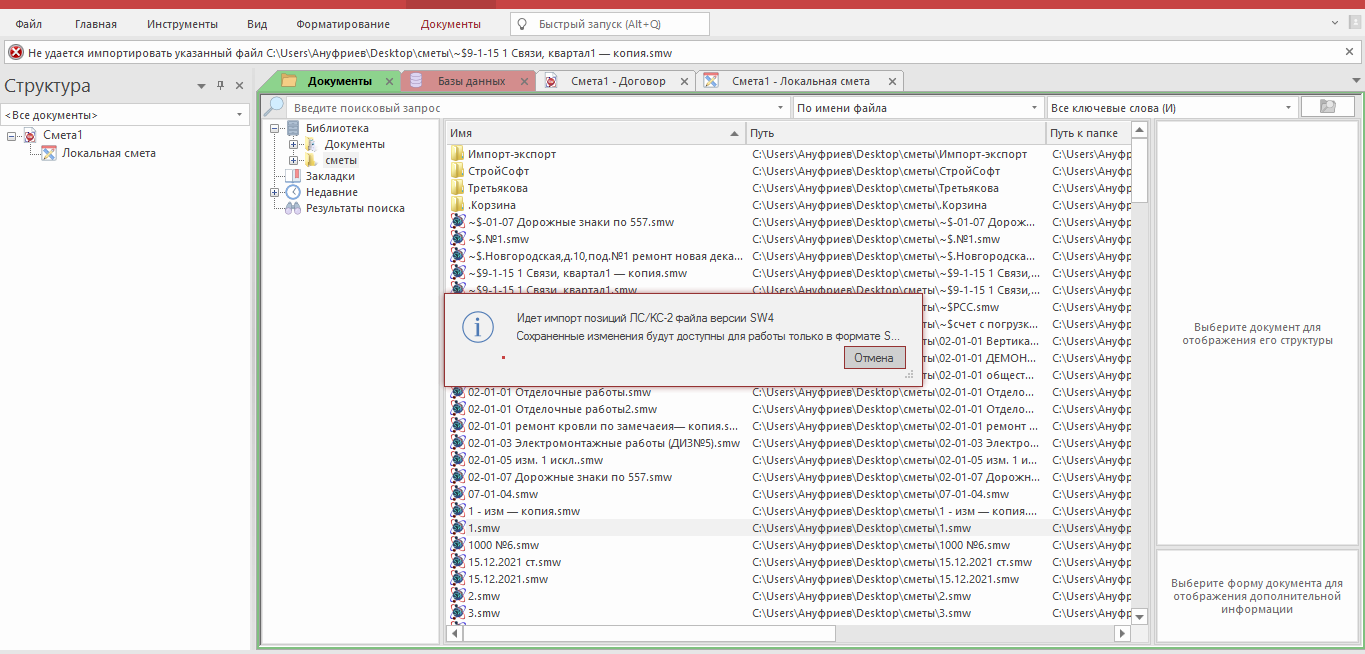Image resolution: width=1365 pixels, height=654 pixels.
Task: Expand the ribbon with the chevron arrow
Action: click(x=1337, y=23)
